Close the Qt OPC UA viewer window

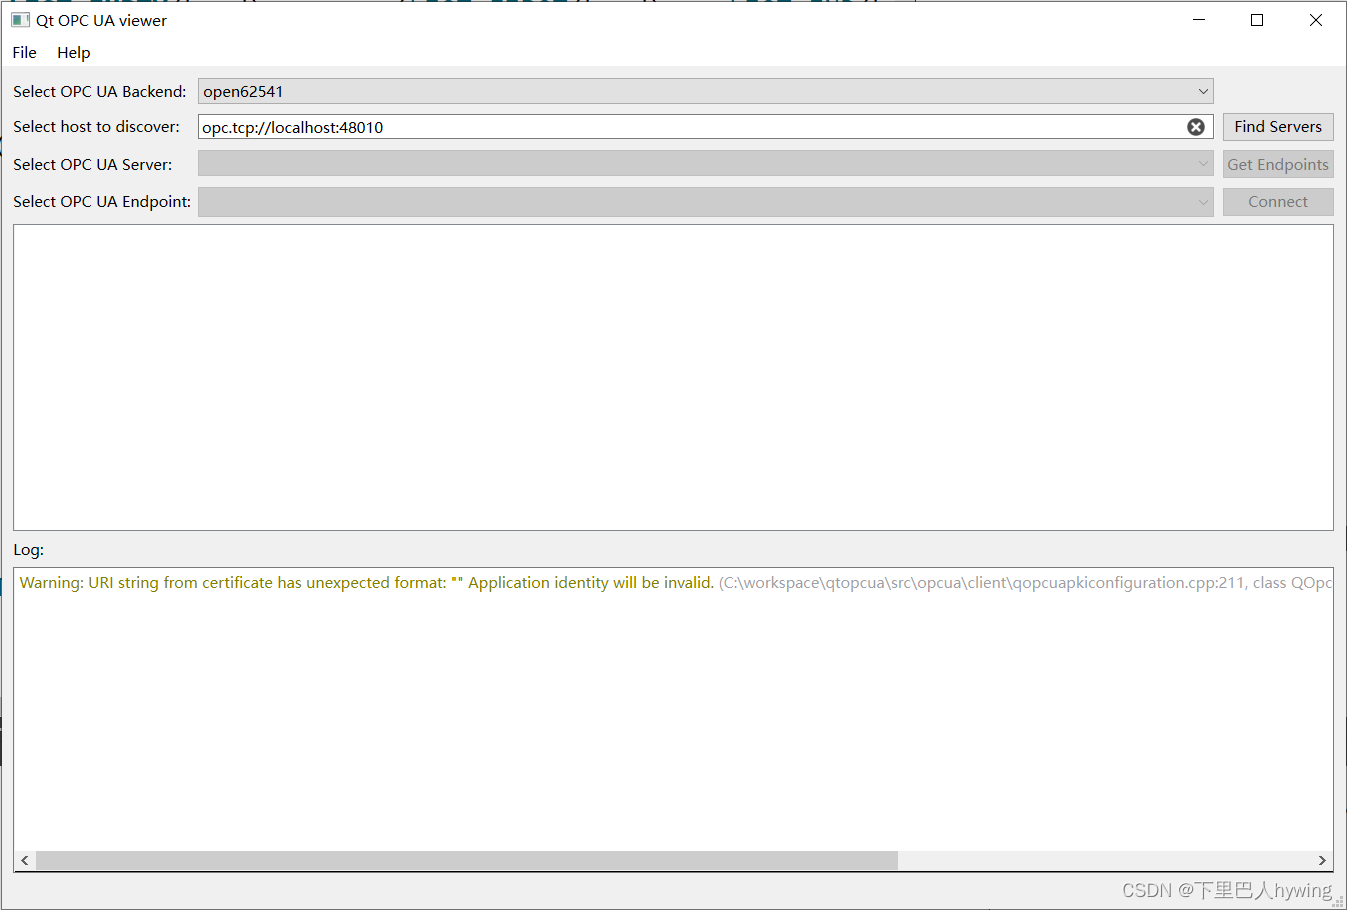pyautogui.click(x=1316, y=20)
